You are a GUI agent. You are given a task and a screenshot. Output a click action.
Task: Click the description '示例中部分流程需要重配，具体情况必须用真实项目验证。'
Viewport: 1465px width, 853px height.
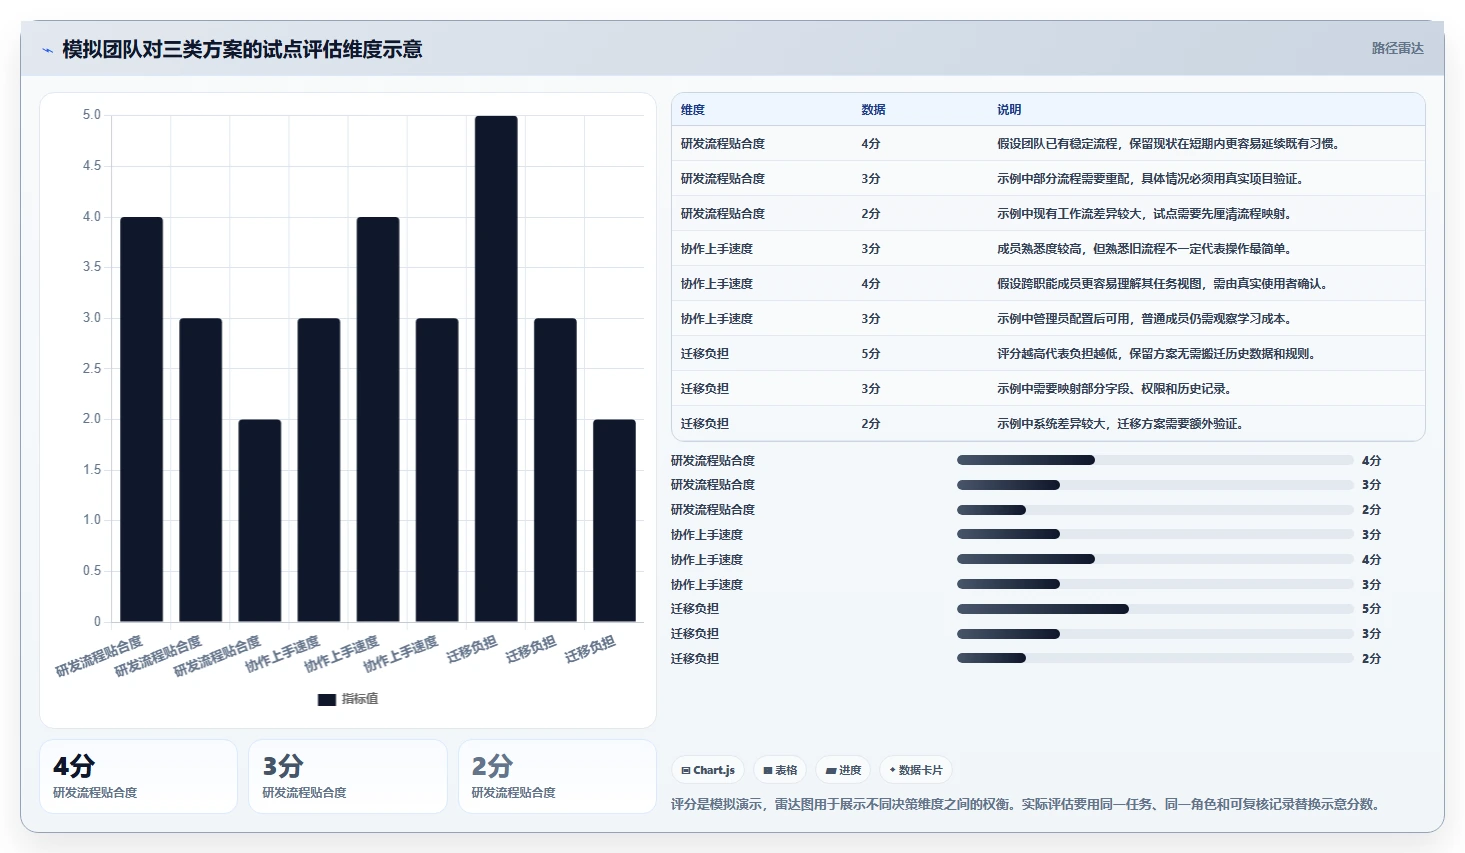1150,179
